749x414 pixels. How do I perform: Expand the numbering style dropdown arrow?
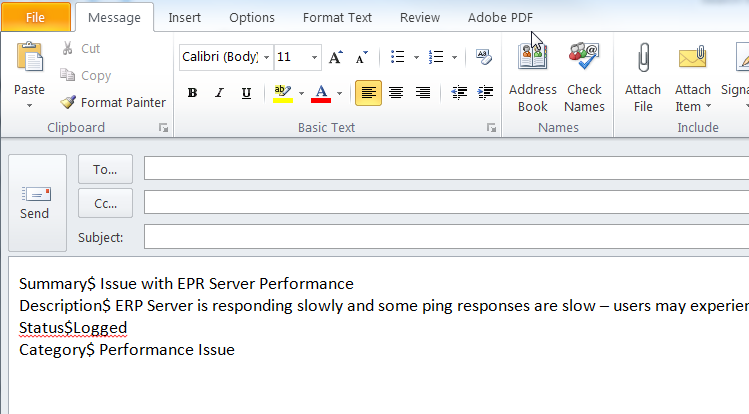tap(454, 57)
